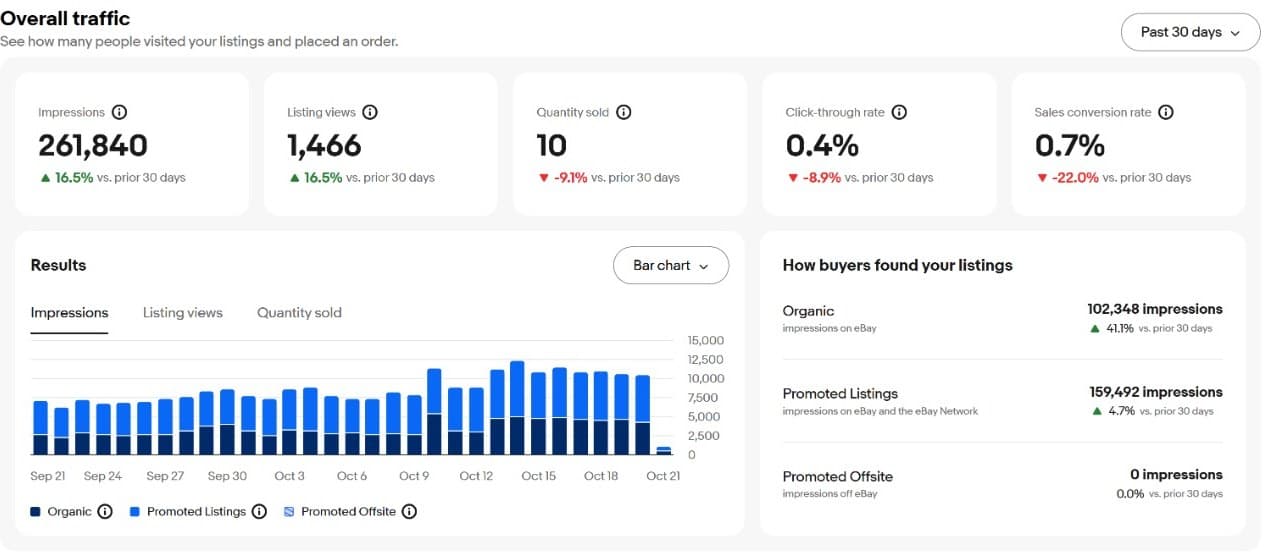Click the 0.7% sales conversion rate value
This screenshot has width=1264, height=554.
click(1070, 146)
